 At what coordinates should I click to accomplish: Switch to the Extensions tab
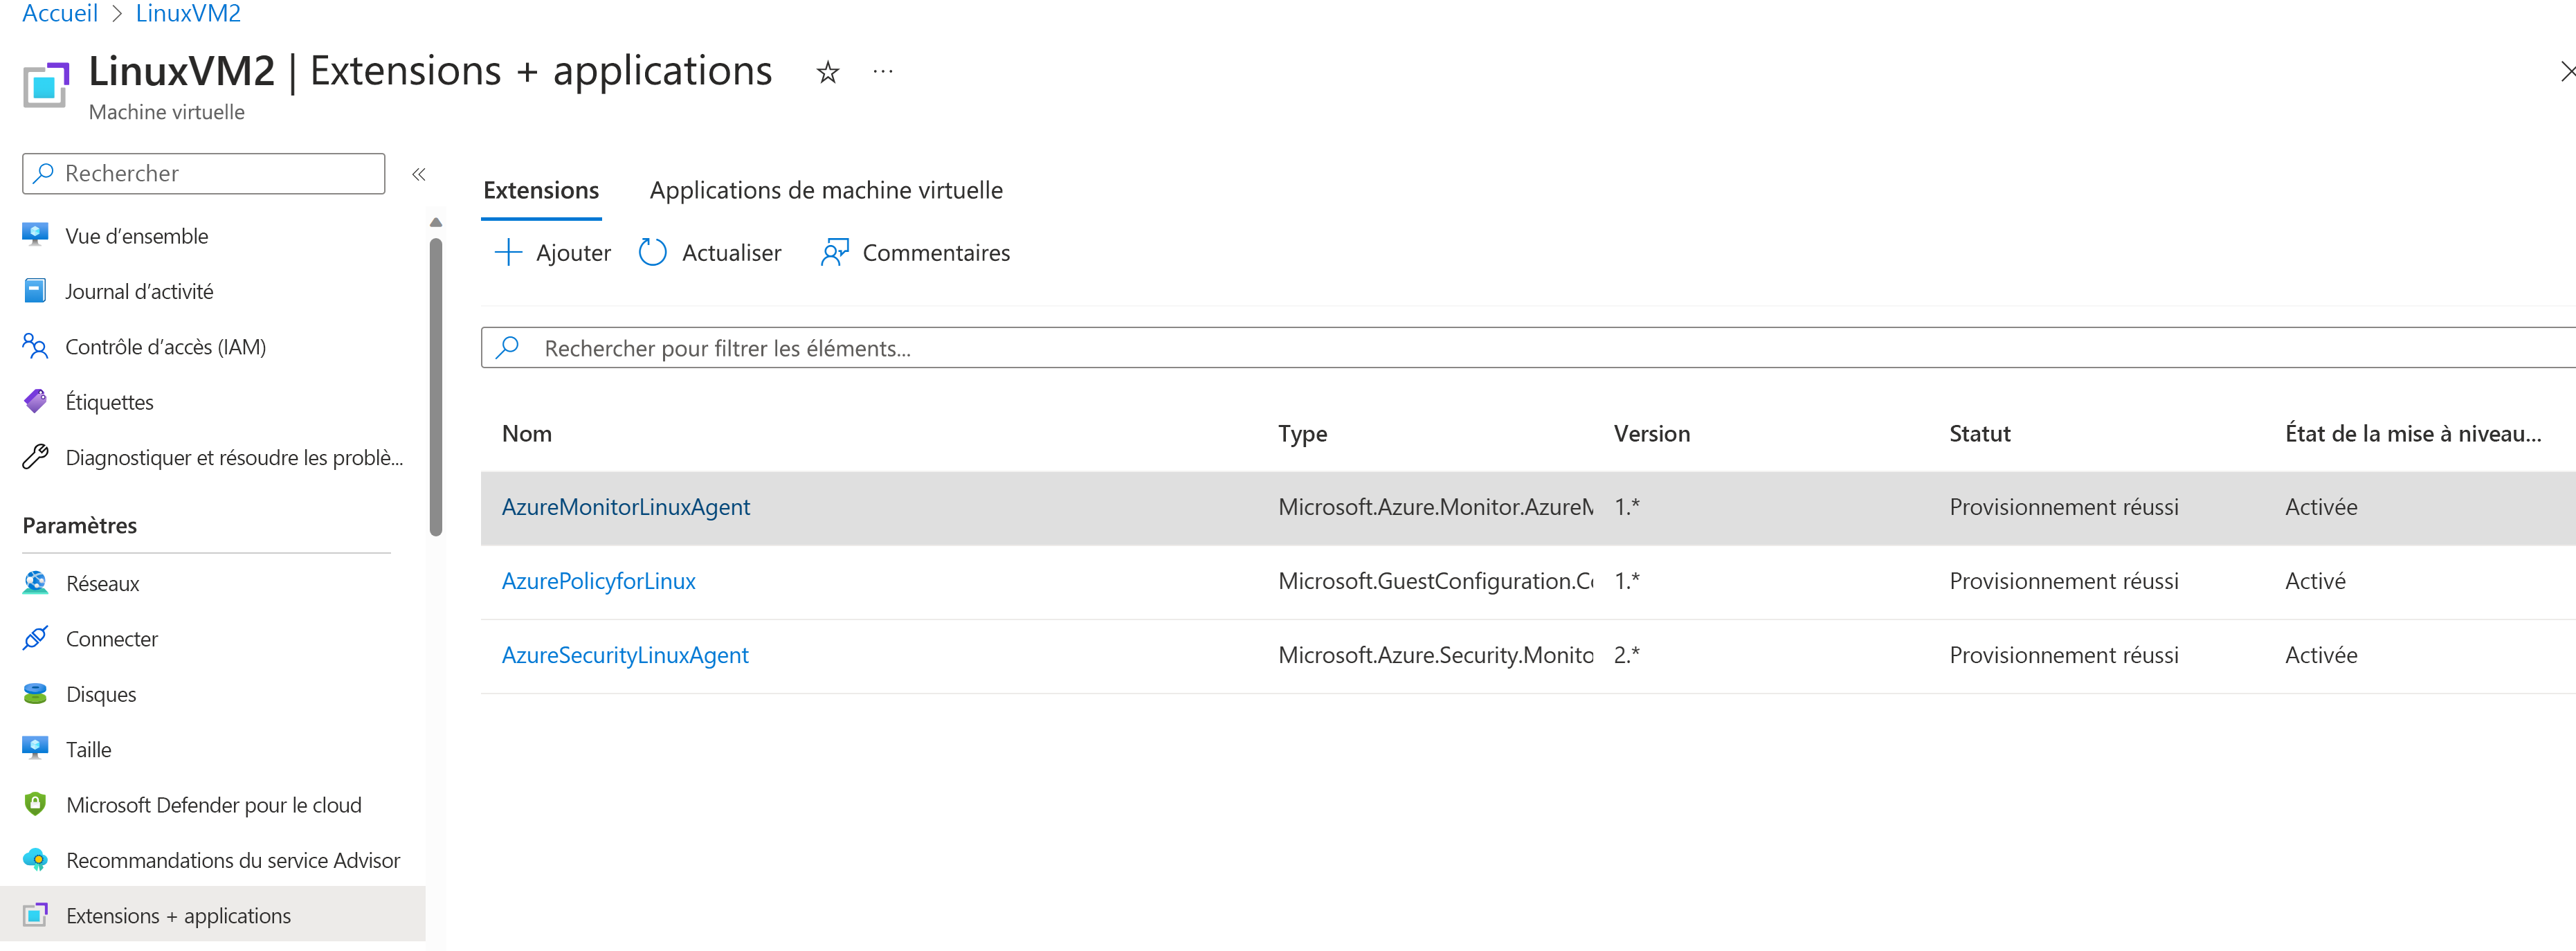[x=541, y=190]
